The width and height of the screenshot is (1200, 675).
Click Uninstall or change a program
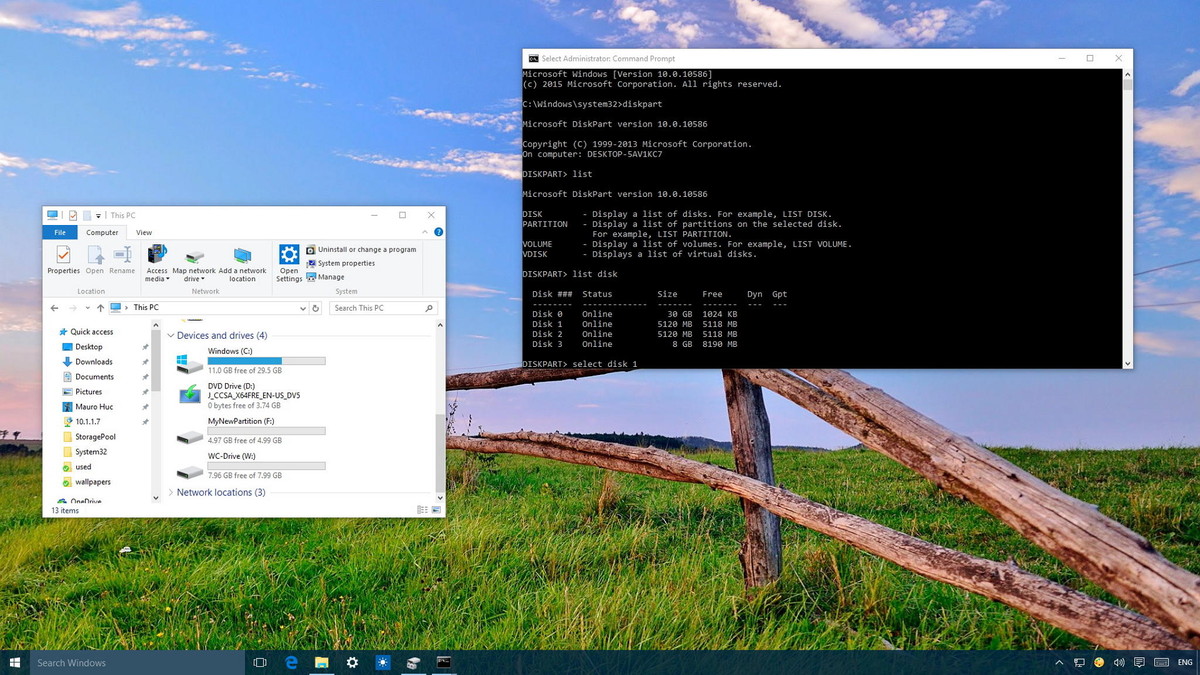click(x=361, y=249)
